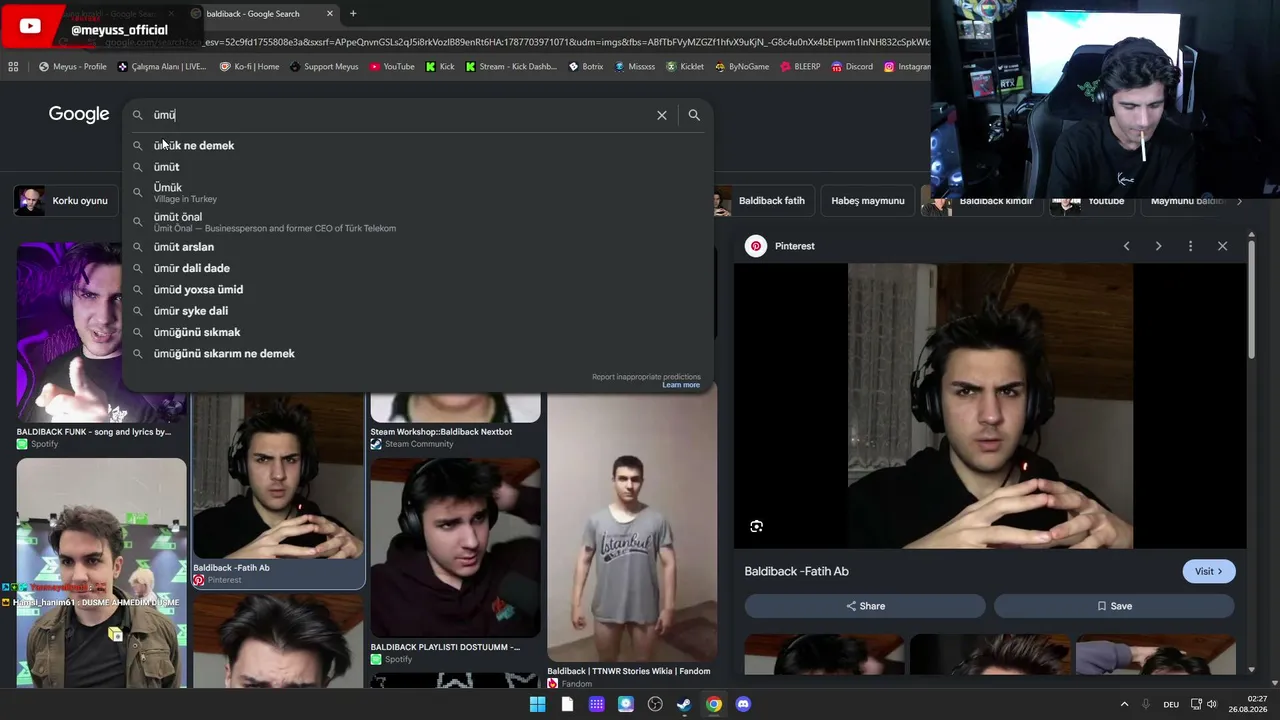Open Windows Start menu

(538, 704)
